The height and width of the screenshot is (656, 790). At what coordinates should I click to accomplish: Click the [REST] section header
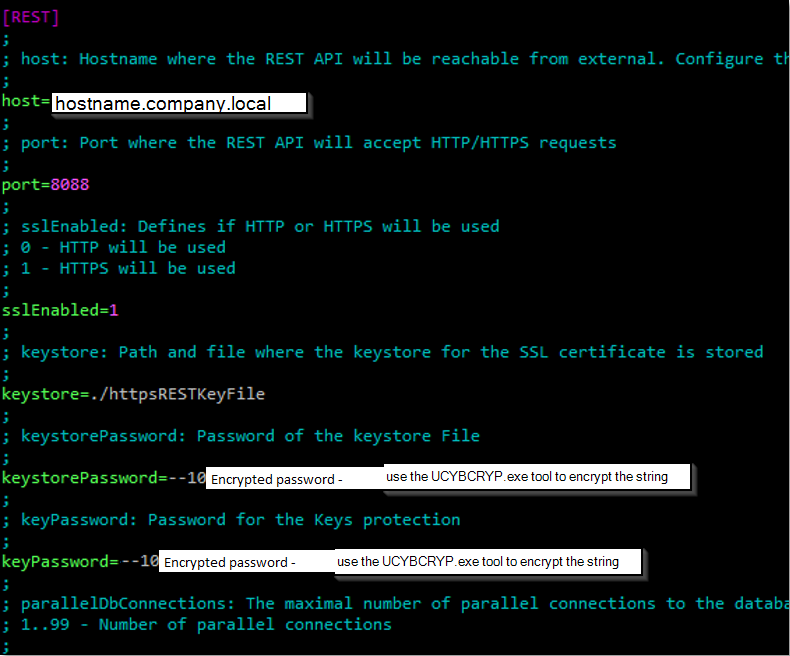31,17
